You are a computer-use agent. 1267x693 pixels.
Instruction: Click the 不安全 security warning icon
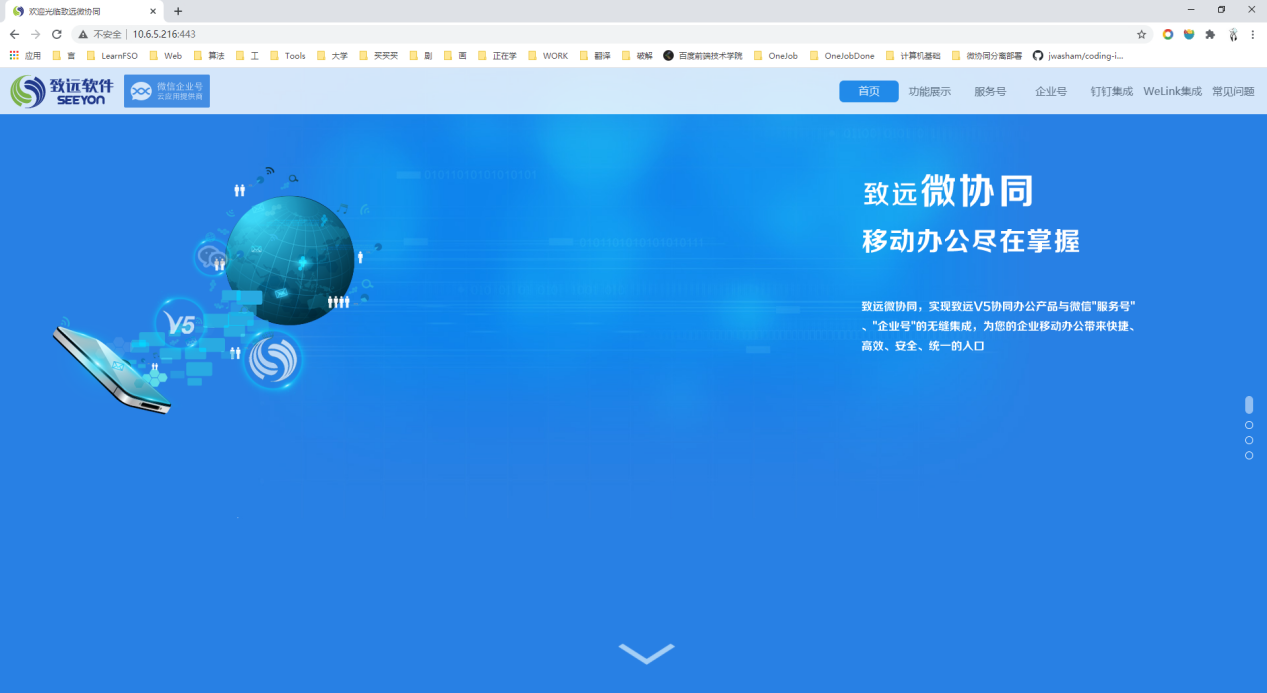pyautogui.click(x=83, y=34)
